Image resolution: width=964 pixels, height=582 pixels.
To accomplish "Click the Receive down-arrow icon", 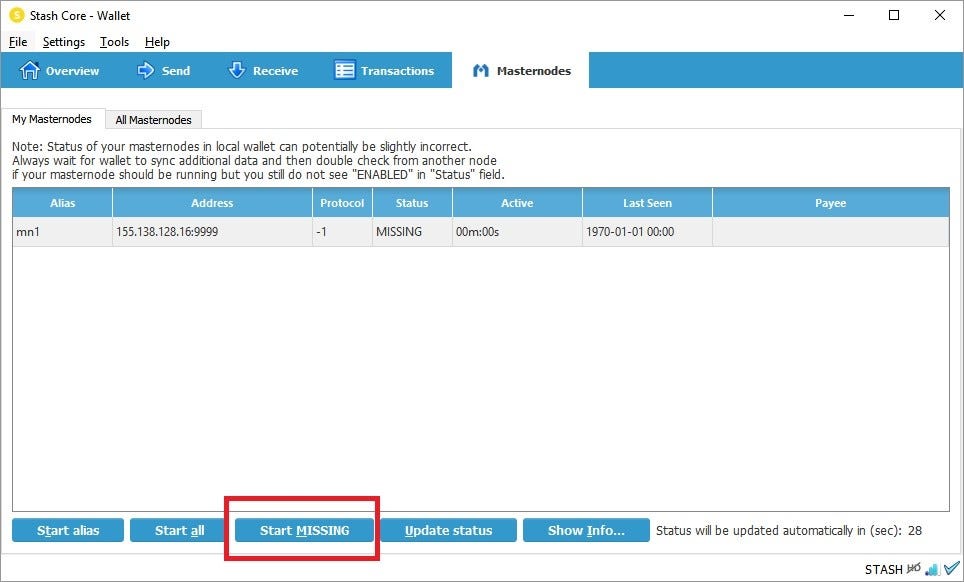I will [237, 71].
